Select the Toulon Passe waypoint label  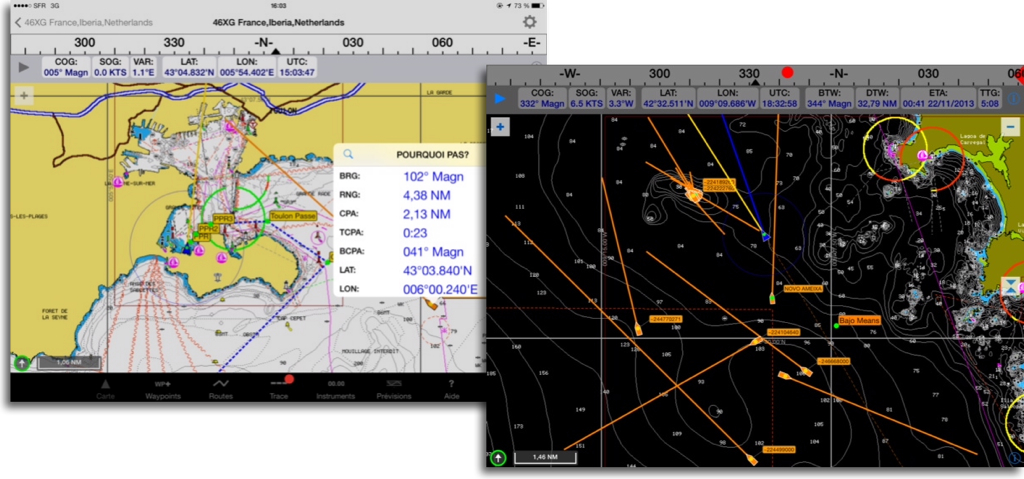pyautogui.click(x=293, y=216)
